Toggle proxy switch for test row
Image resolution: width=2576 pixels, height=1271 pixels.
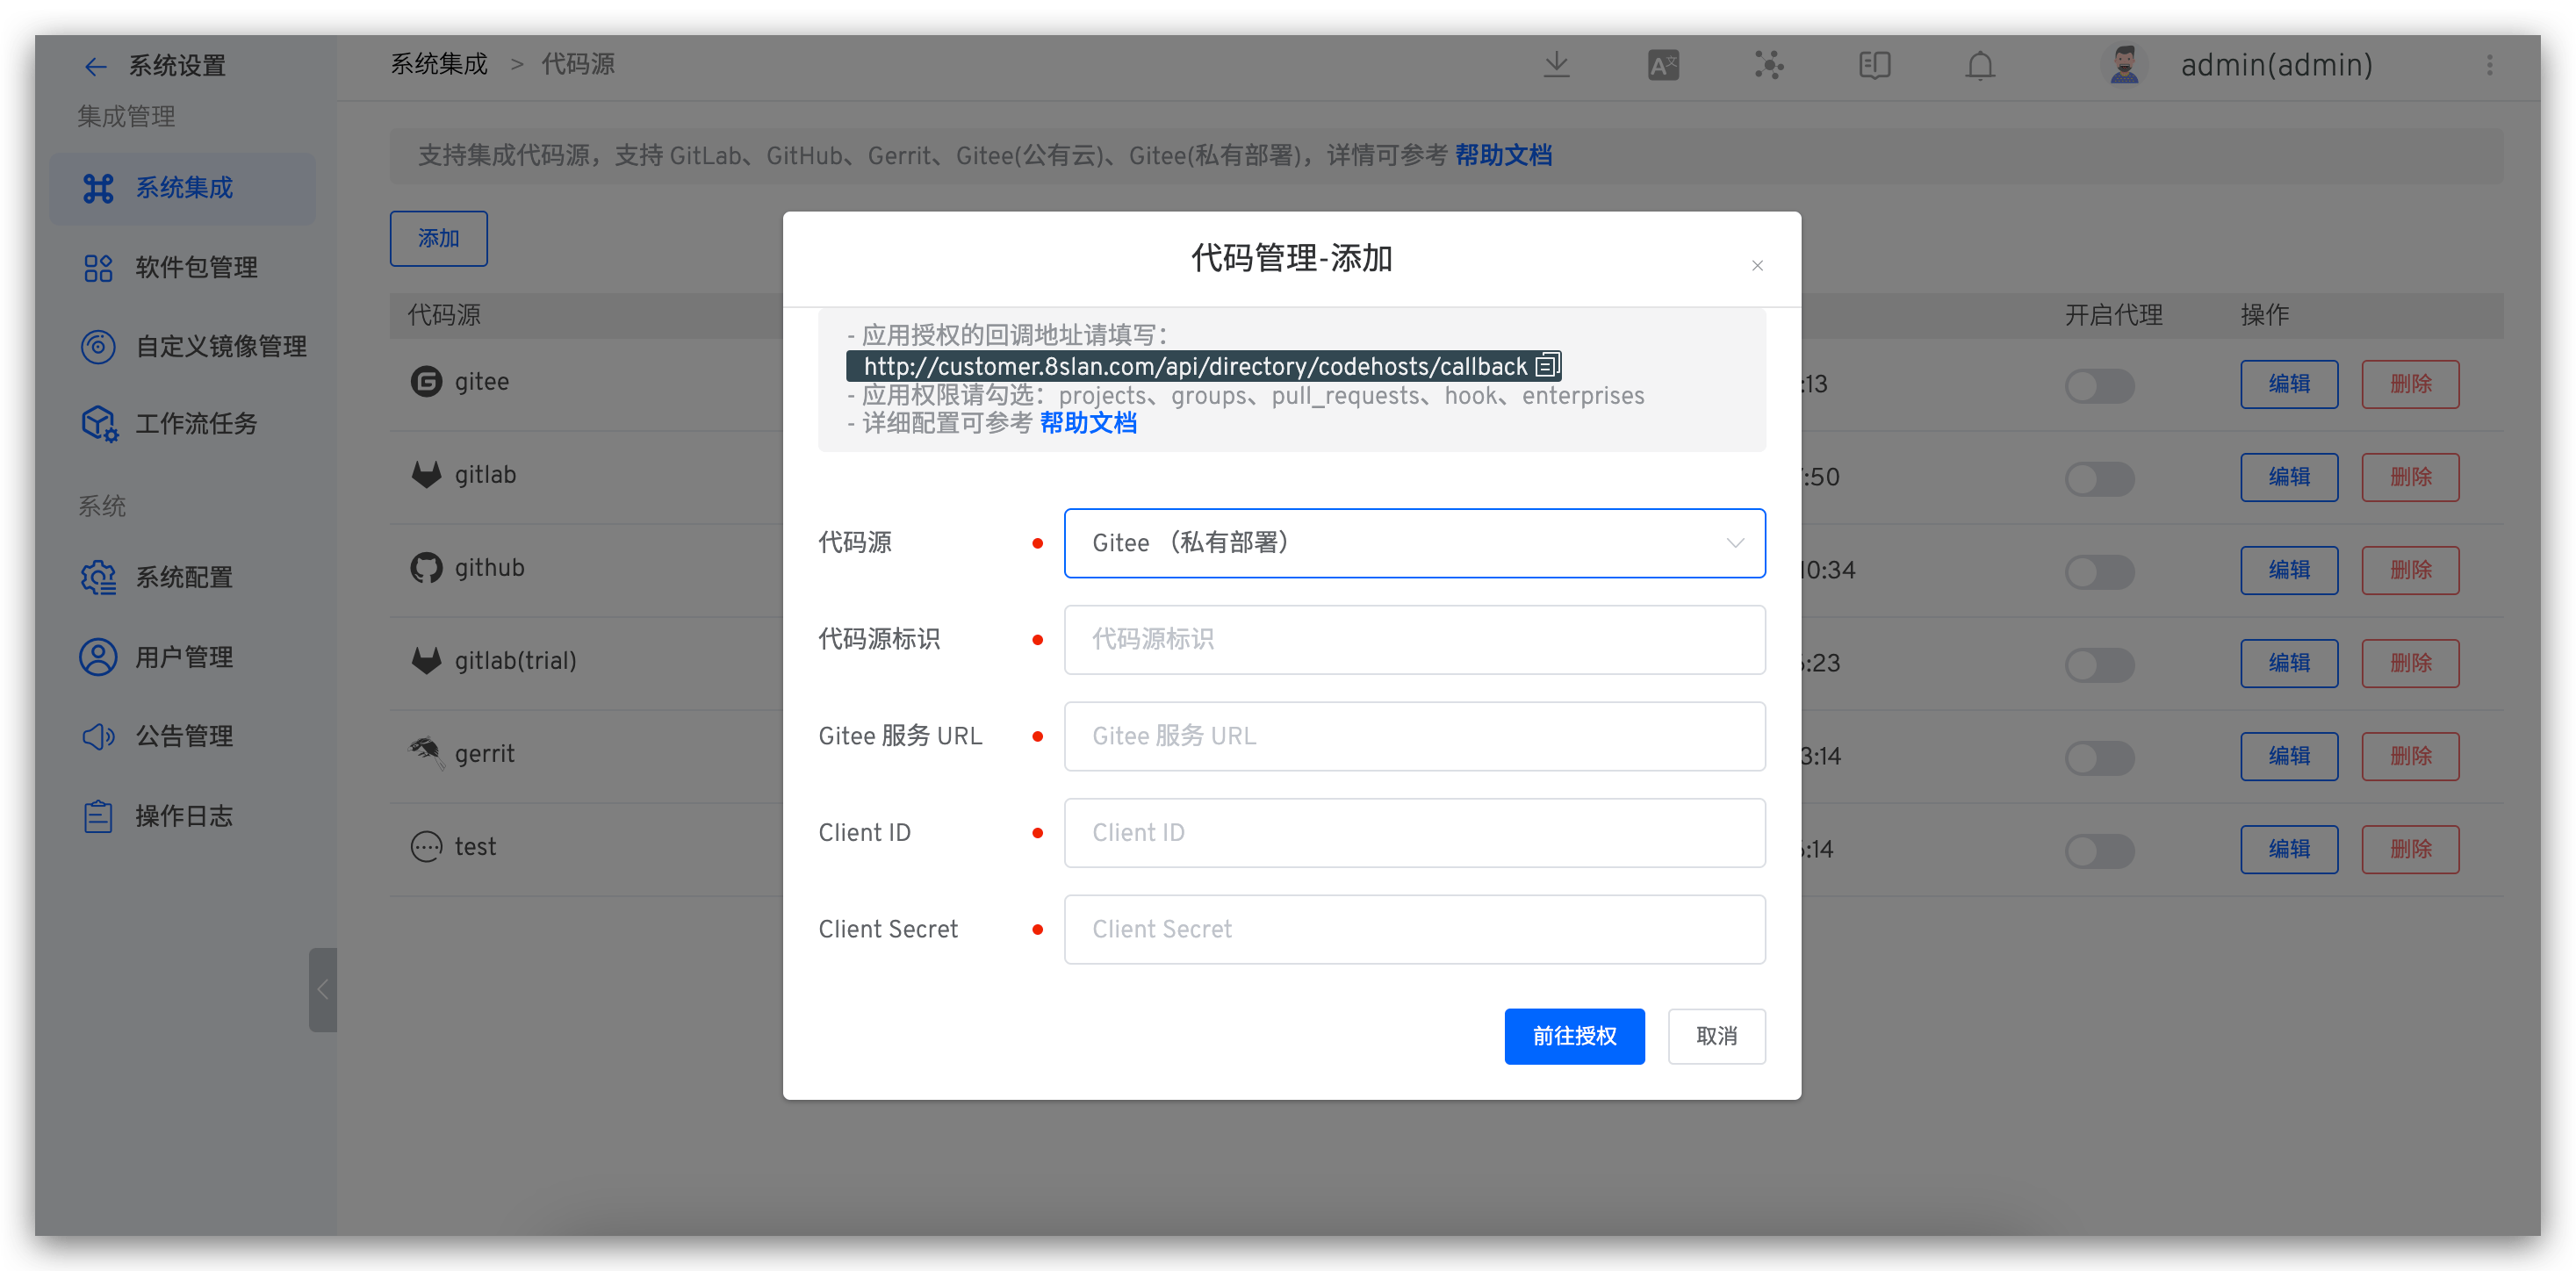[x=2099, y=850]
